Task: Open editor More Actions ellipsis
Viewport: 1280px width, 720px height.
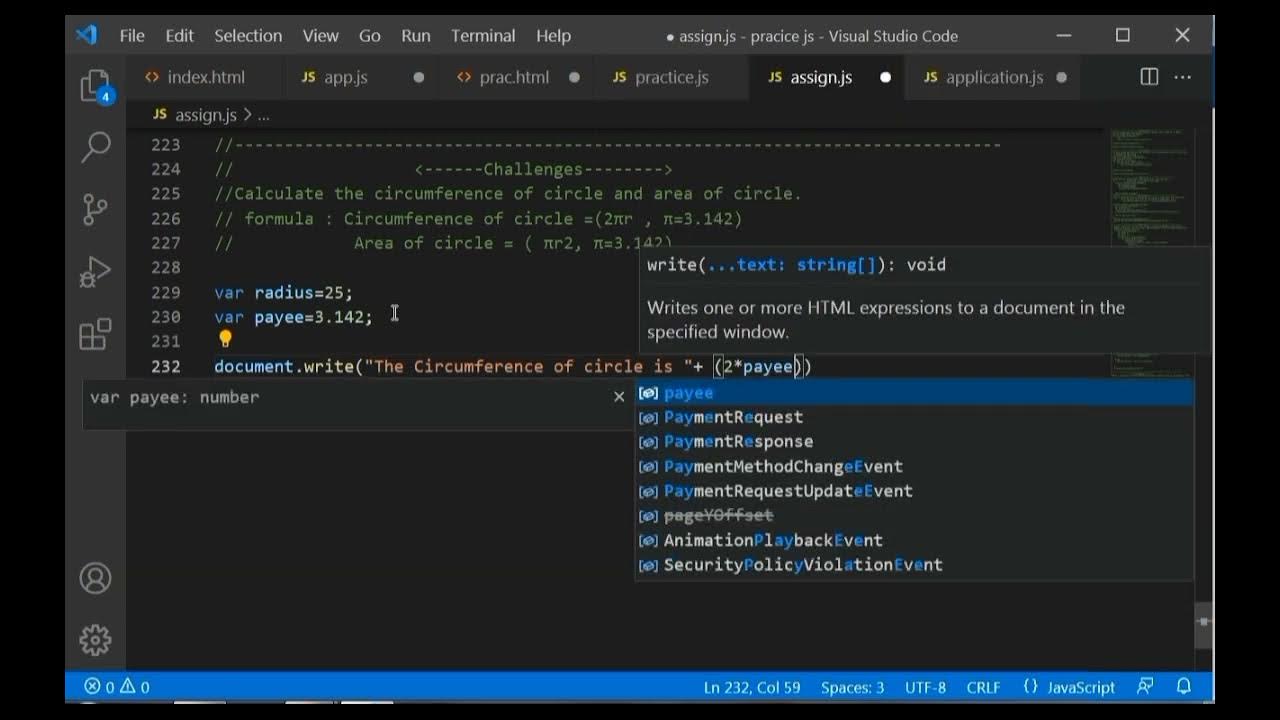Action: (1182, 77)
